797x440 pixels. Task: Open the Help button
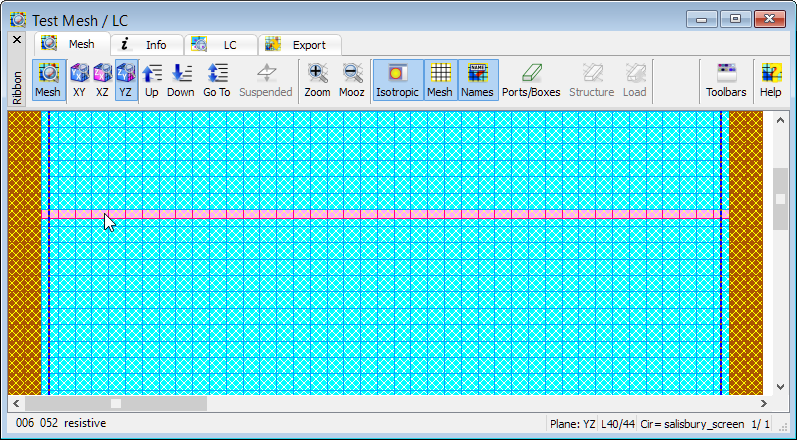point(770,80)
